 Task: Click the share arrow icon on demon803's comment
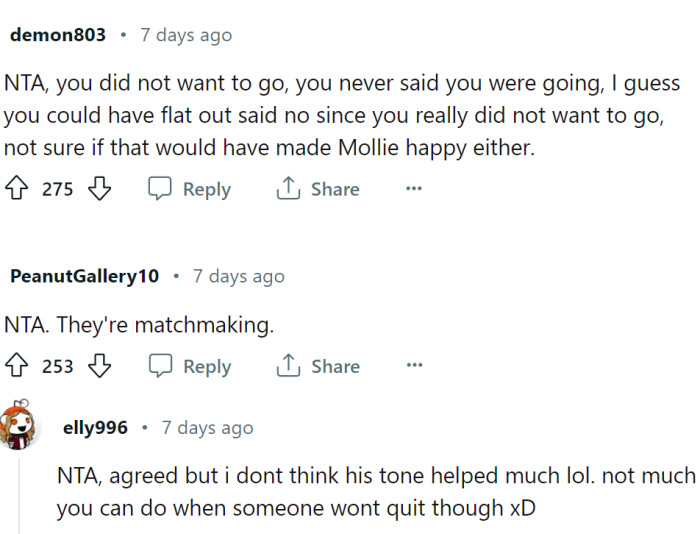coord(288,189)
